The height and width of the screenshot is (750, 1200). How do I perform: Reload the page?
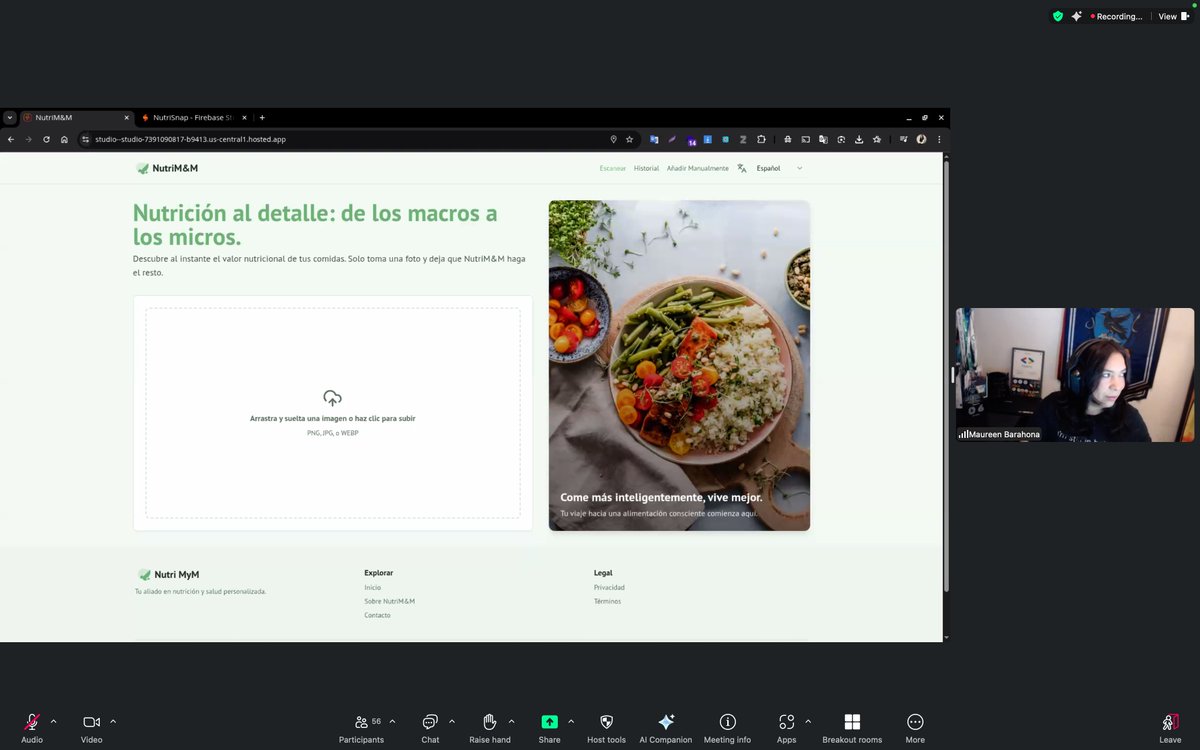46,139
